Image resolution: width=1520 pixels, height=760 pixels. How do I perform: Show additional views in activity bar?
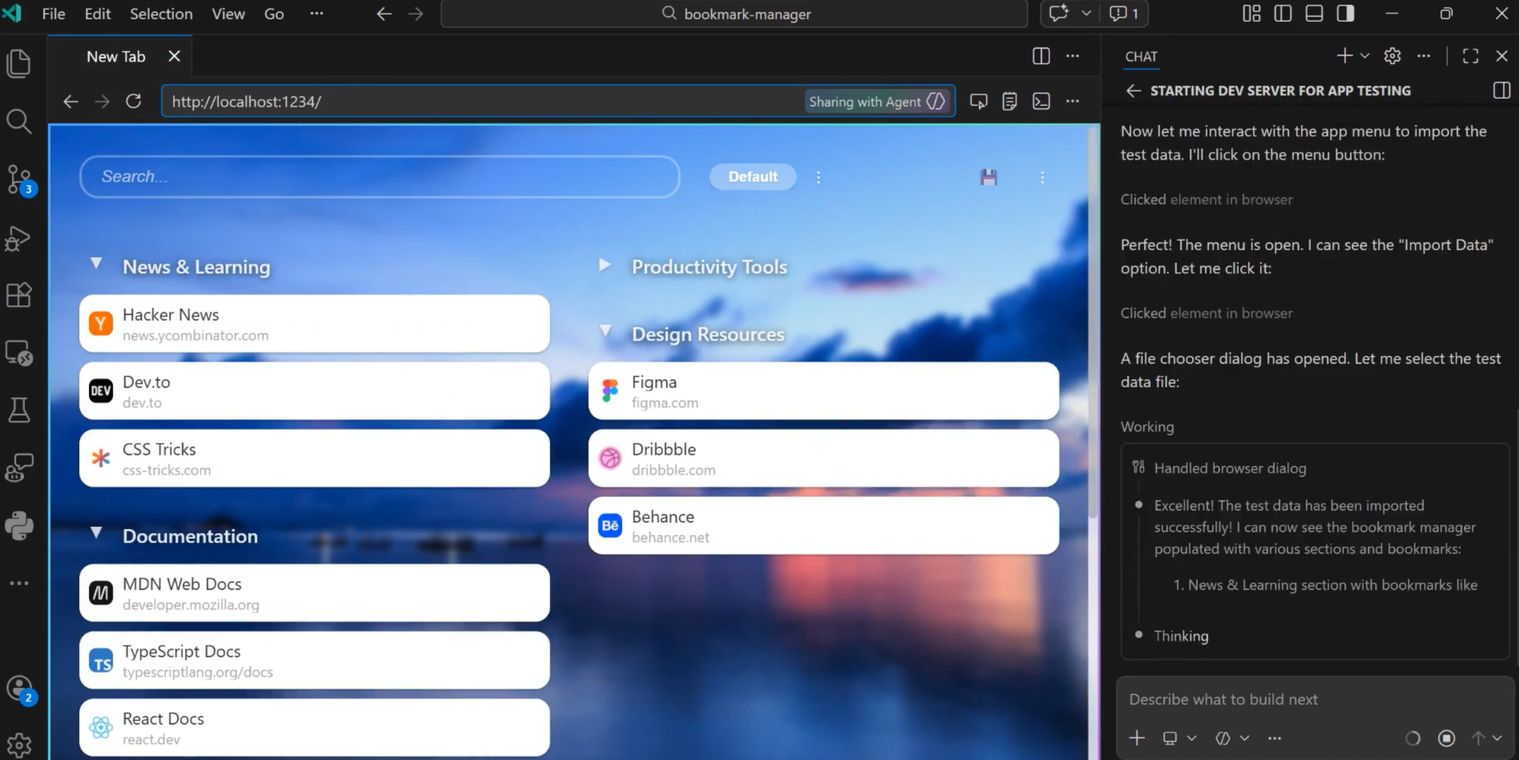(19, 583)
